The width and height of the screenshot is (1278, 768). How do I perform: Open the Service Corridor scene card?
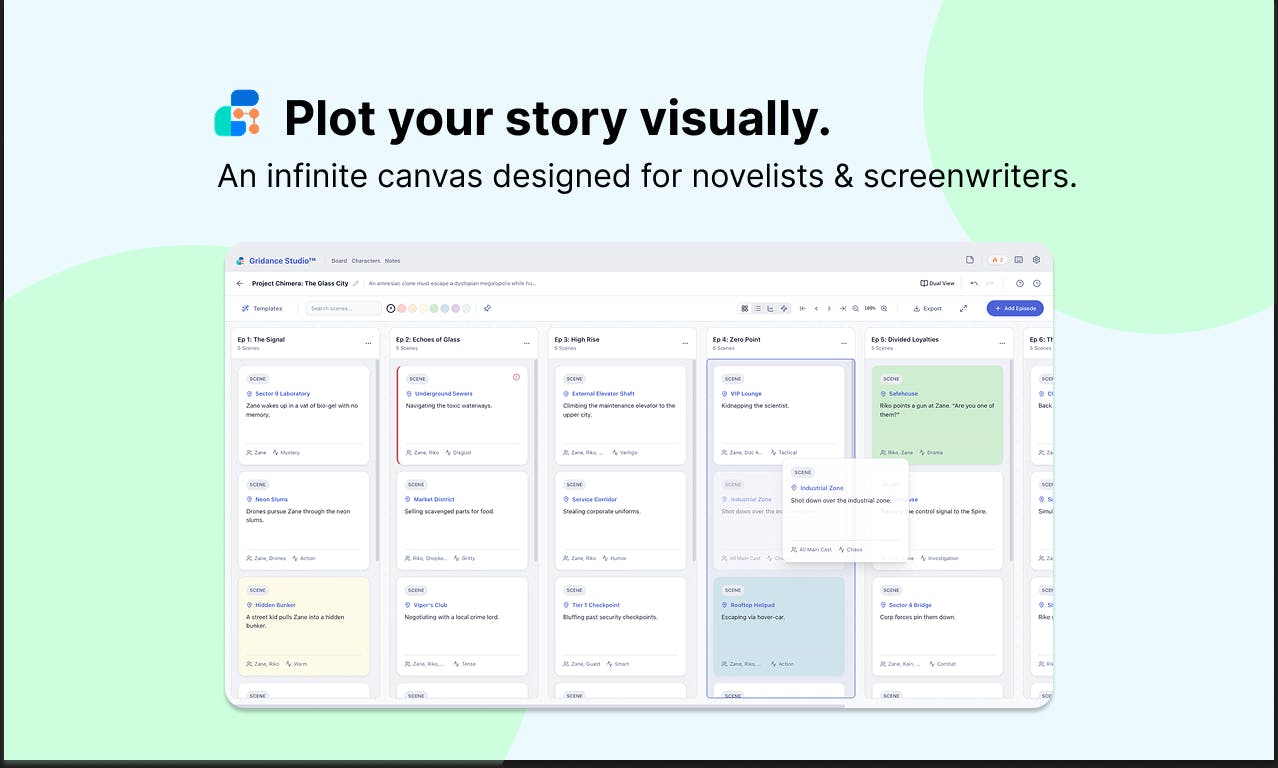point(621,520)
